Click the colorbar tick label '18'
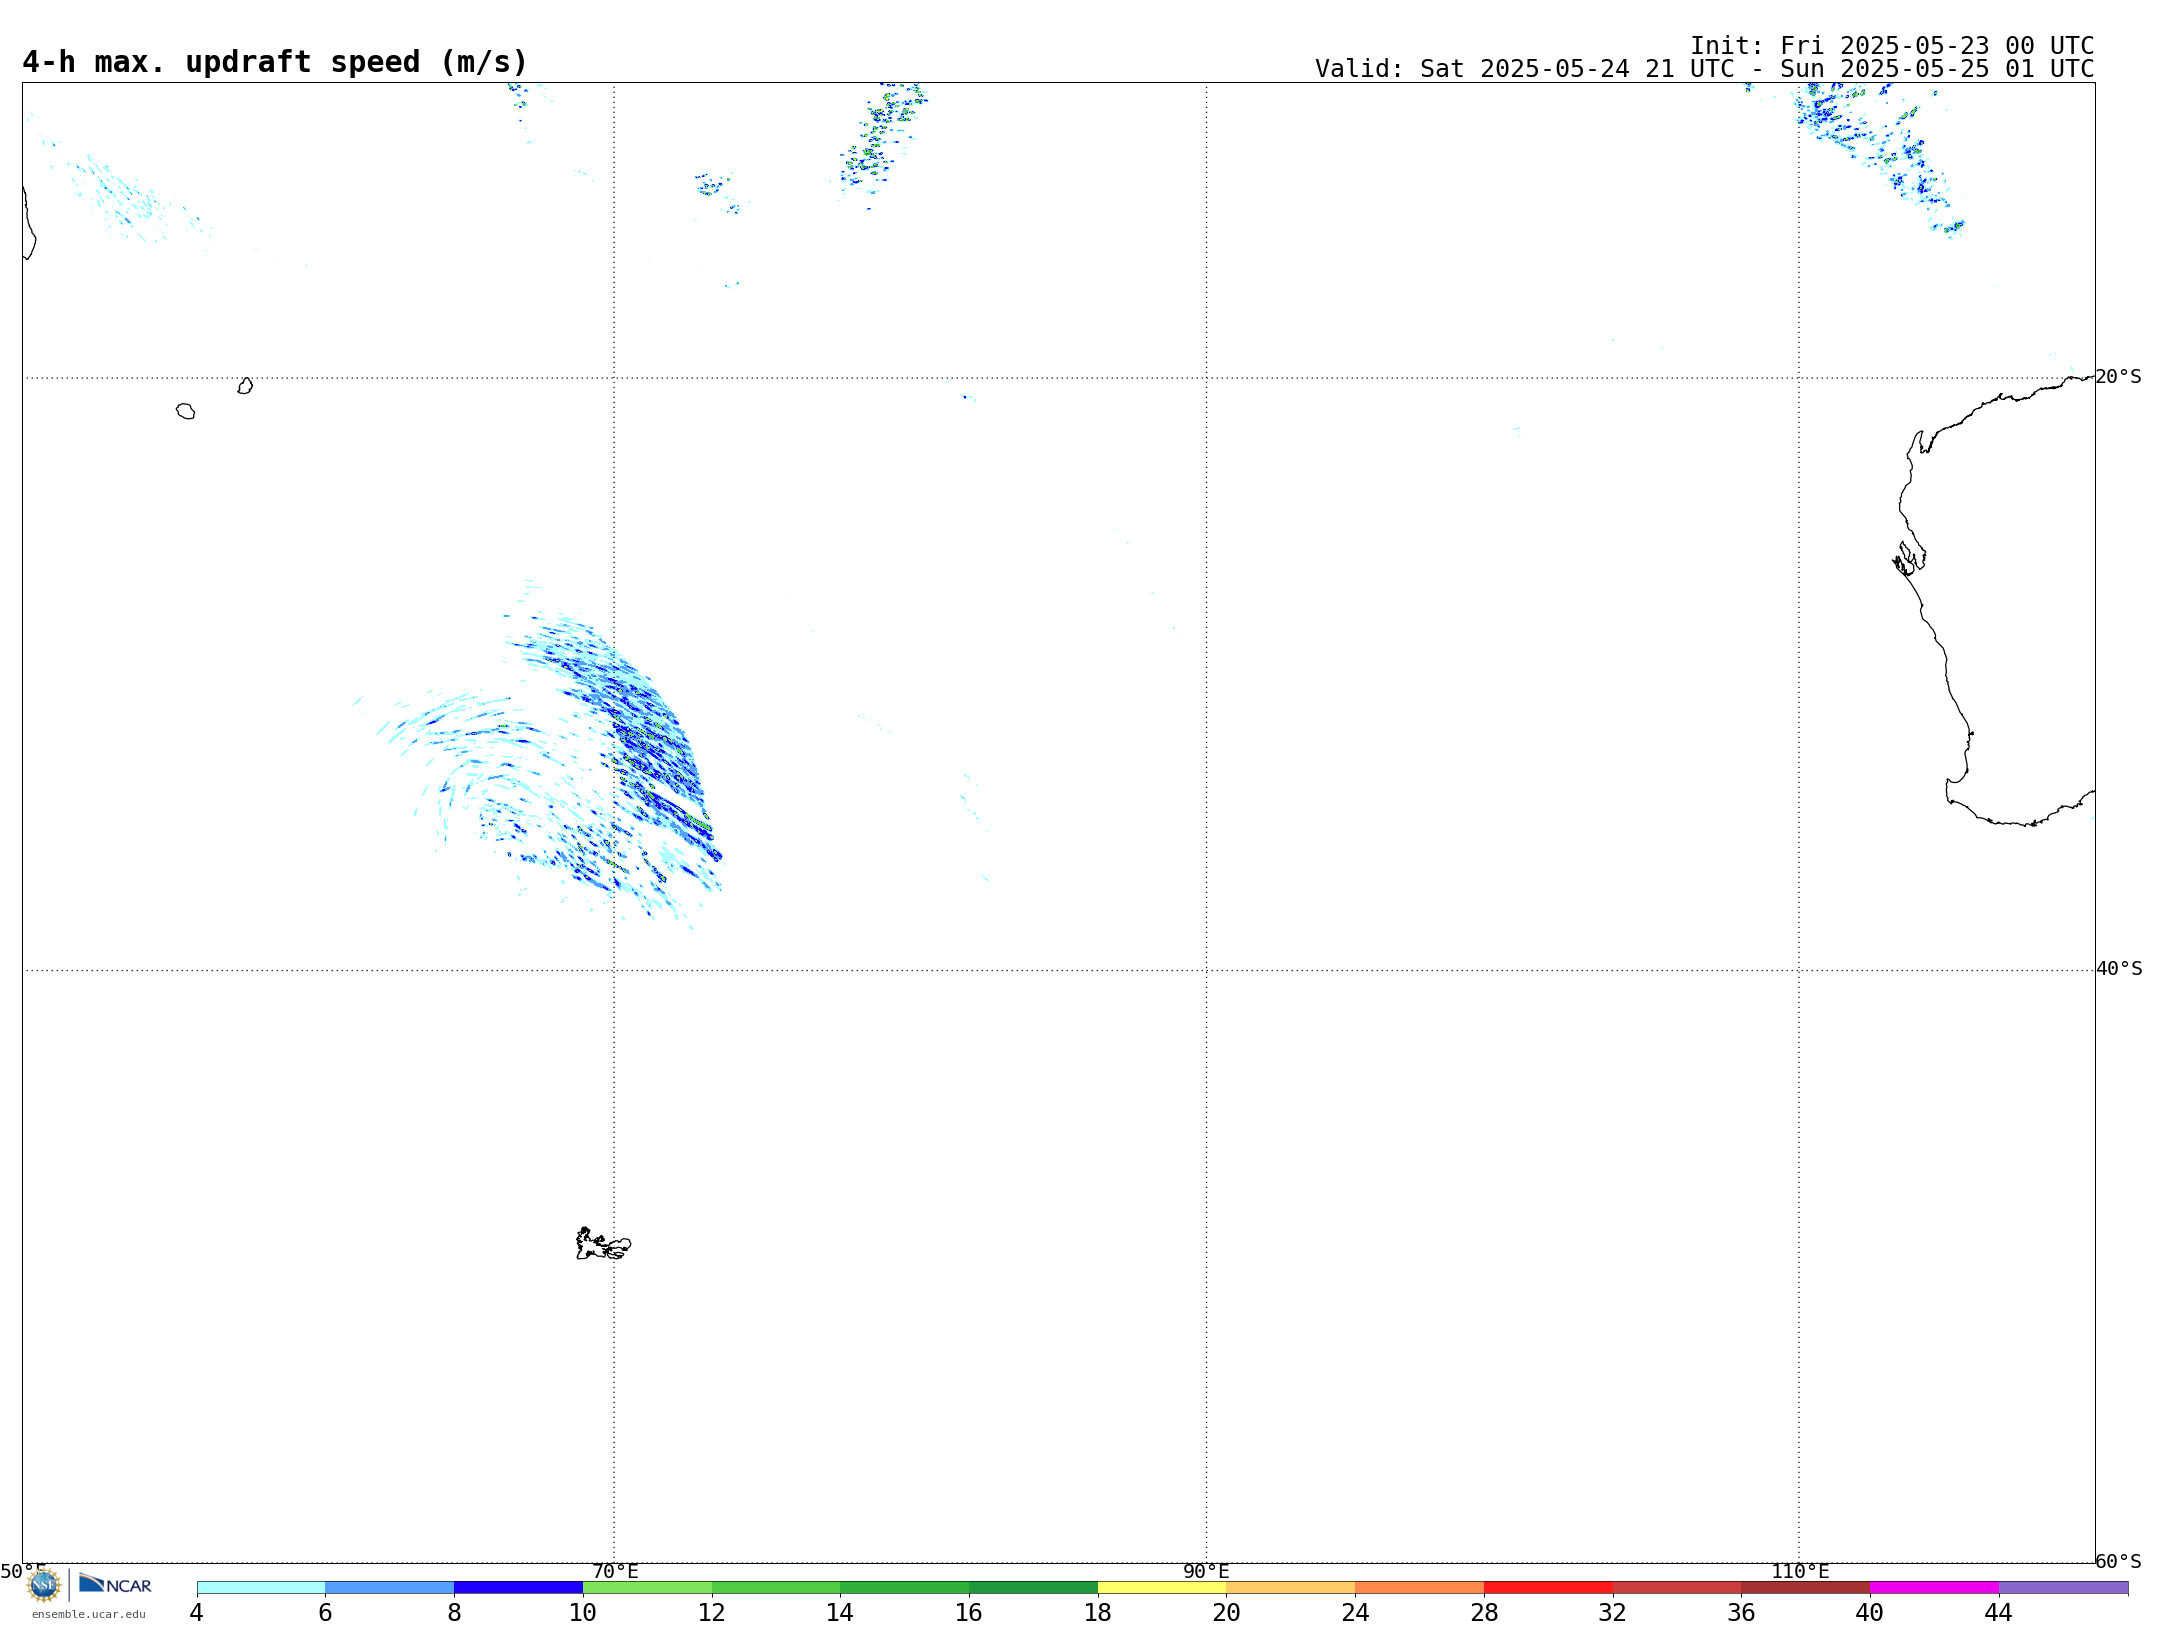 (x=1098, y=1612)
